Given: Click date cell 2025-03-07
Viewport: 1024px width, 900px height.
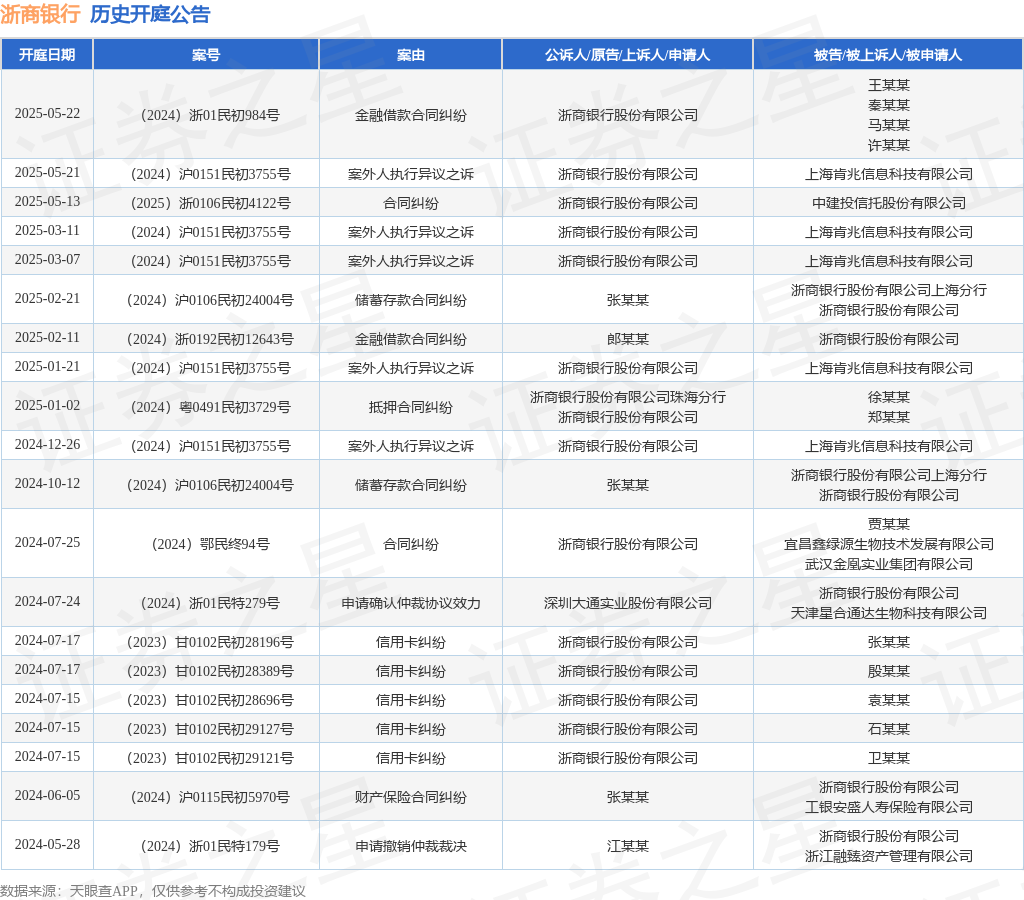Looking at the screenshot, I should click(x=47, y=260).
